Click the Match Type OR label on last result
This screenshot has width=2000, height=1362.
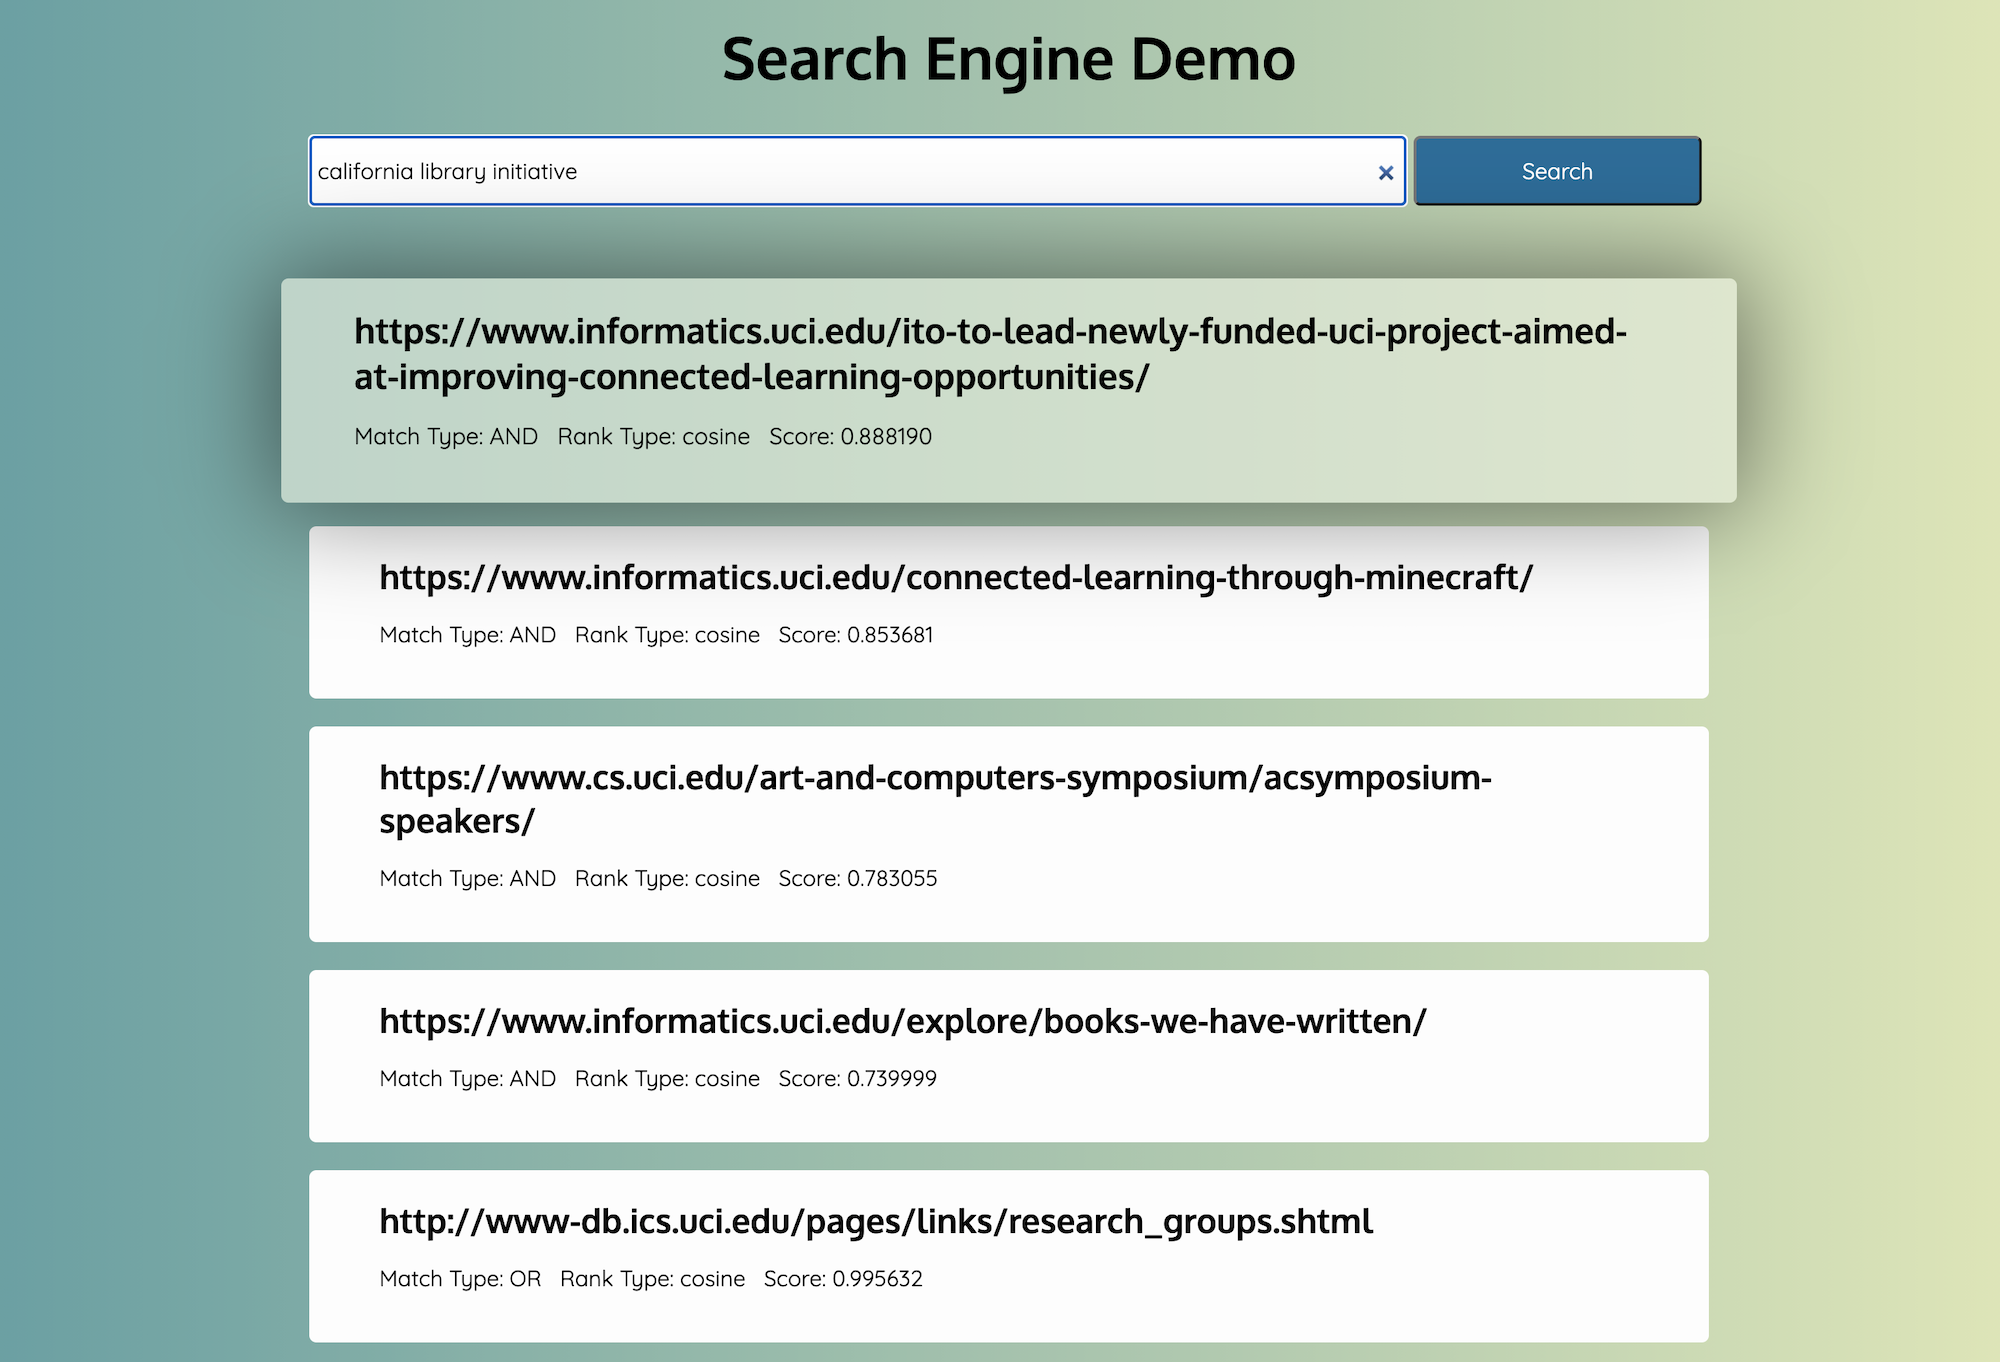(x=460, y=1278)
